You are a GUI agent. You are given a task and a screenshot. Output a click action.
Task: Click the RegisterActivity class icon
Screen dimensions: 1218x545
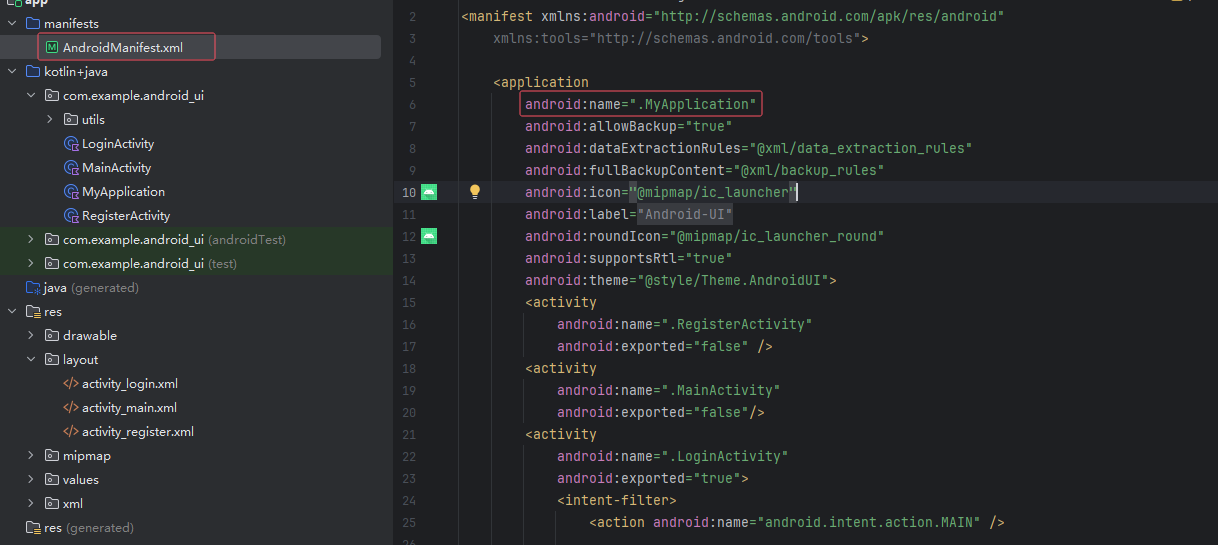(x=71, y=216)
